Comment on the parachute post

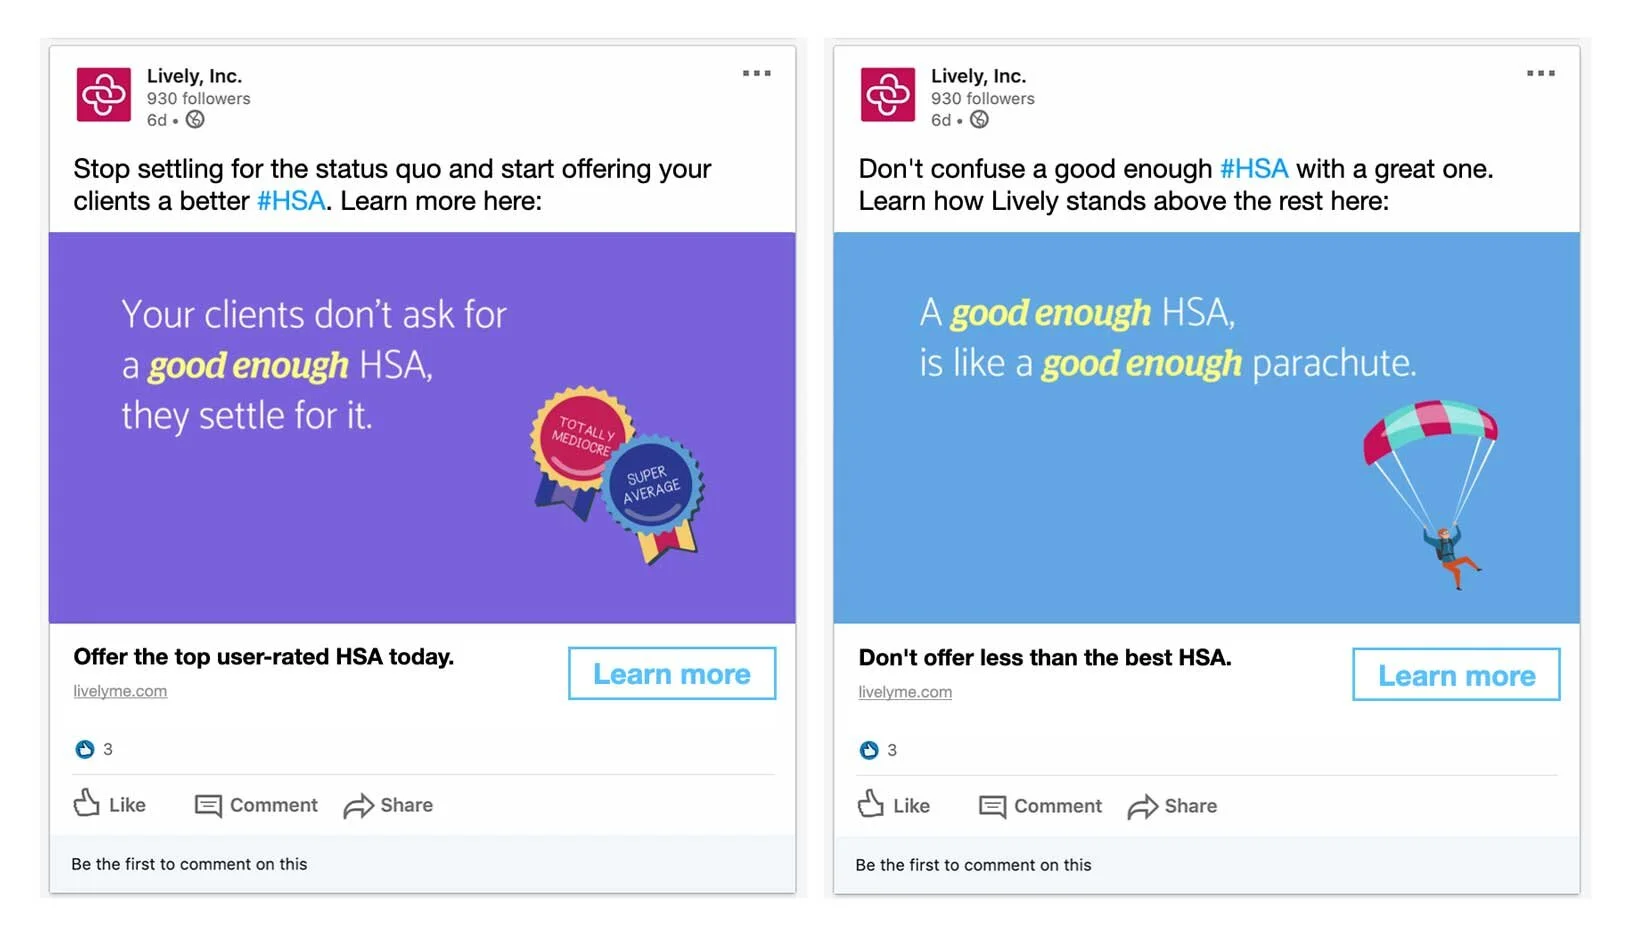pyautogui.click(x=1040, y=806)
